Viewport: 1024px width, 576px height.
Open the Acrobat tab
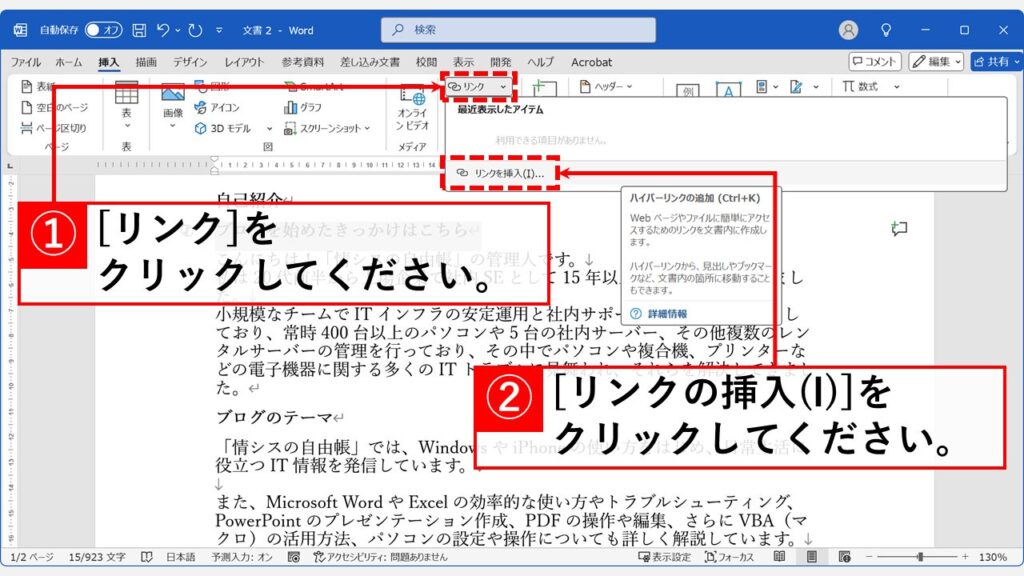pyautogui.click(x=592, y=62)
